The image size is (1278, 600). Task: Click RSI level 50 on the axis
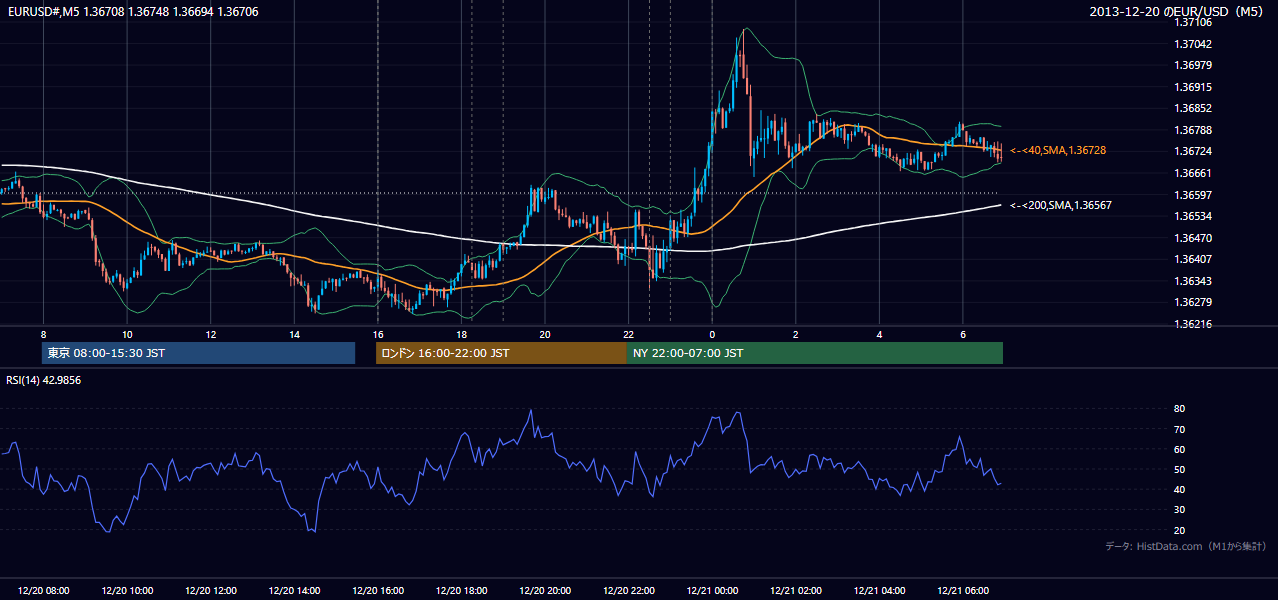[x=1180, y=469]
